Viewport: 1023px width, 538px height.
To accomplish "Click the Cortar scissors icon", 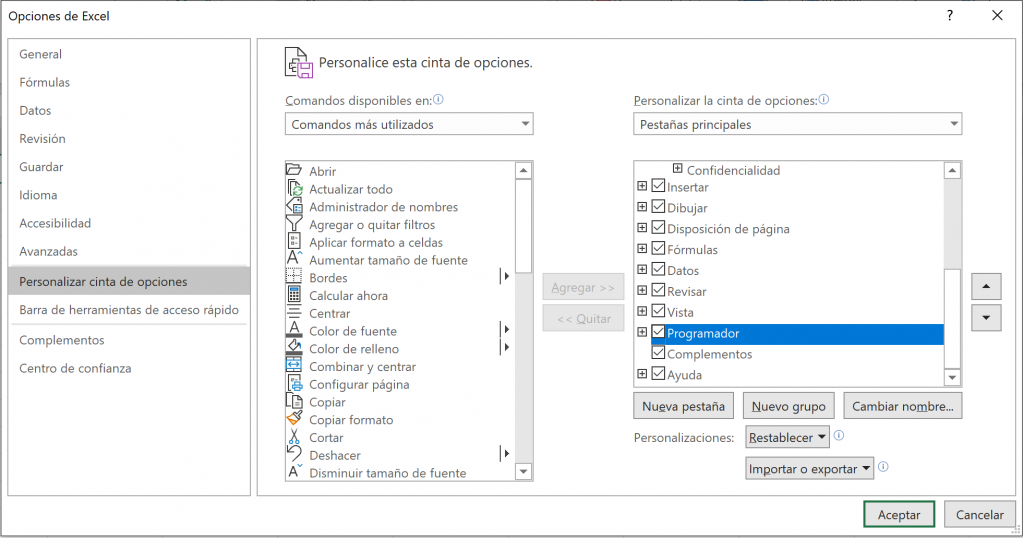I will pos(294,436).
